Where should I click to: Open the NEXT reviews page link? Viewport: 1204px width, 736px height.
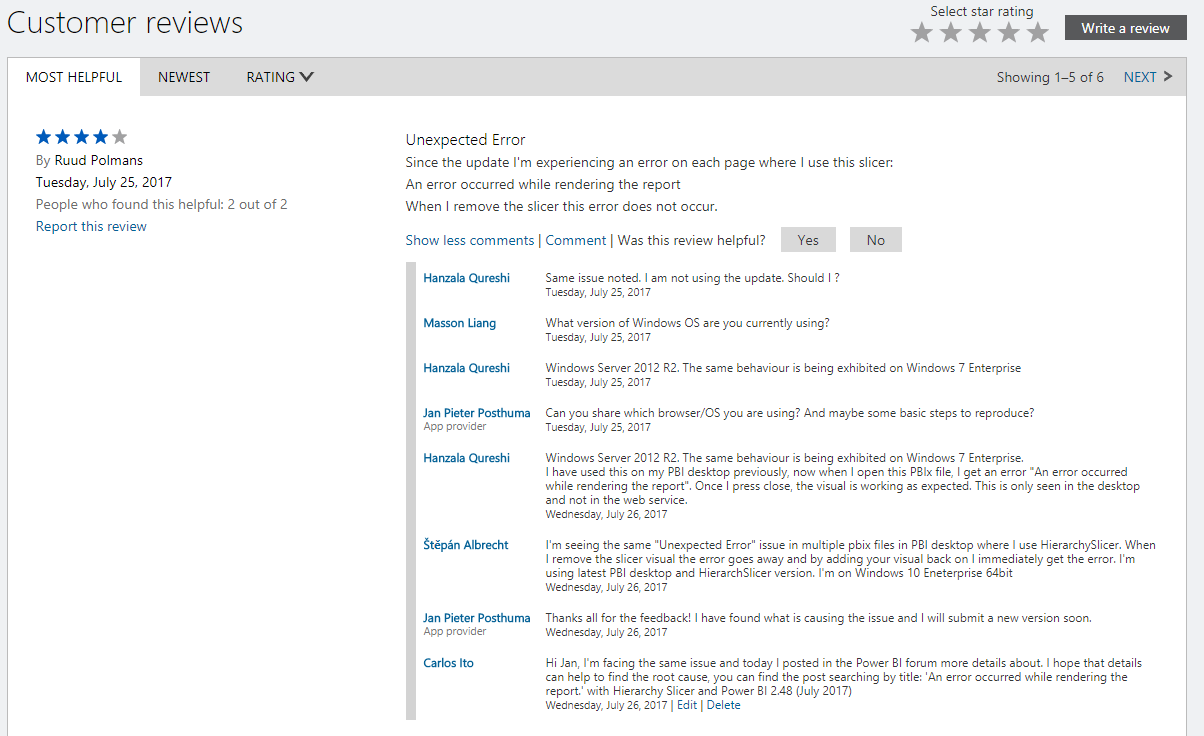(1140, 77)
